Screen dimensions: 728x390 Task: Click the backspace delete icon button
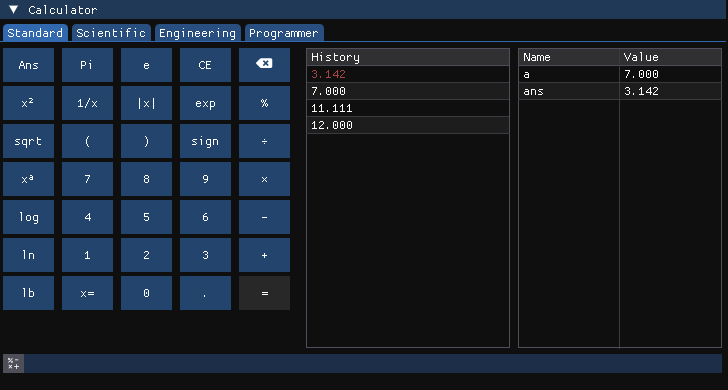(x=264, y=65)
